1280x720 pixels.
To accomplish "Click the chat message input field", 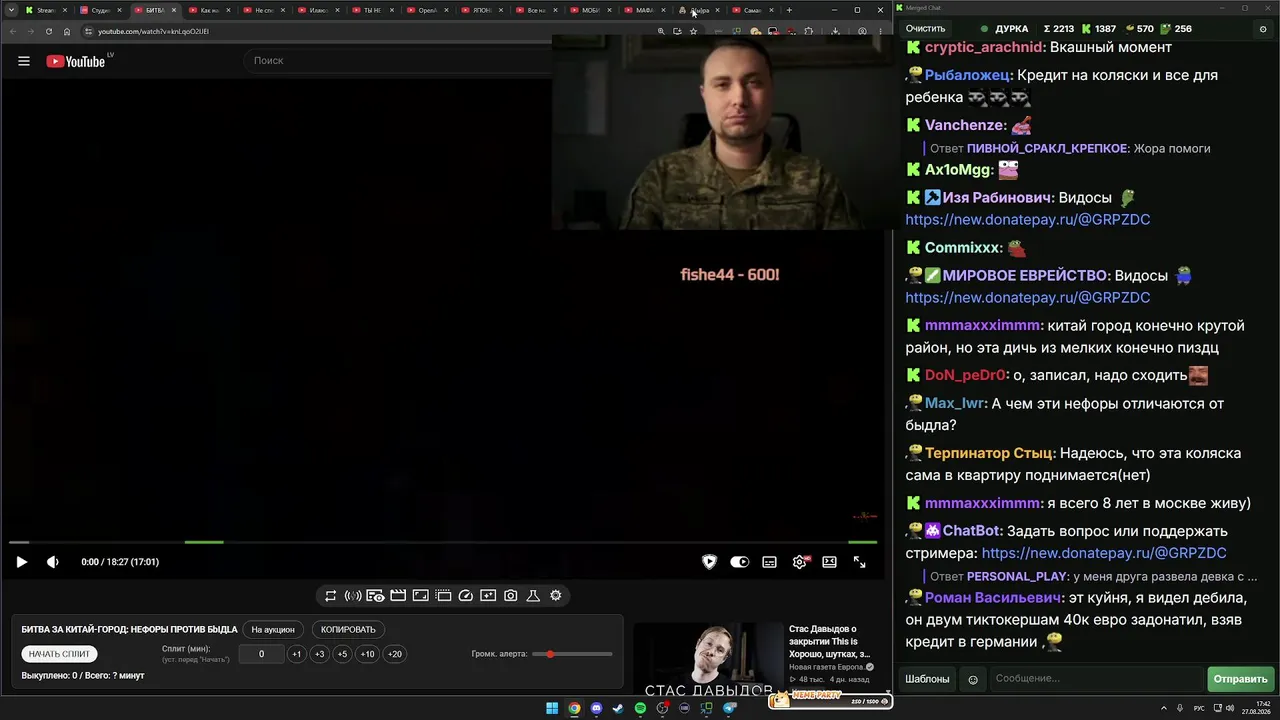I will (x=1096, y=679).
